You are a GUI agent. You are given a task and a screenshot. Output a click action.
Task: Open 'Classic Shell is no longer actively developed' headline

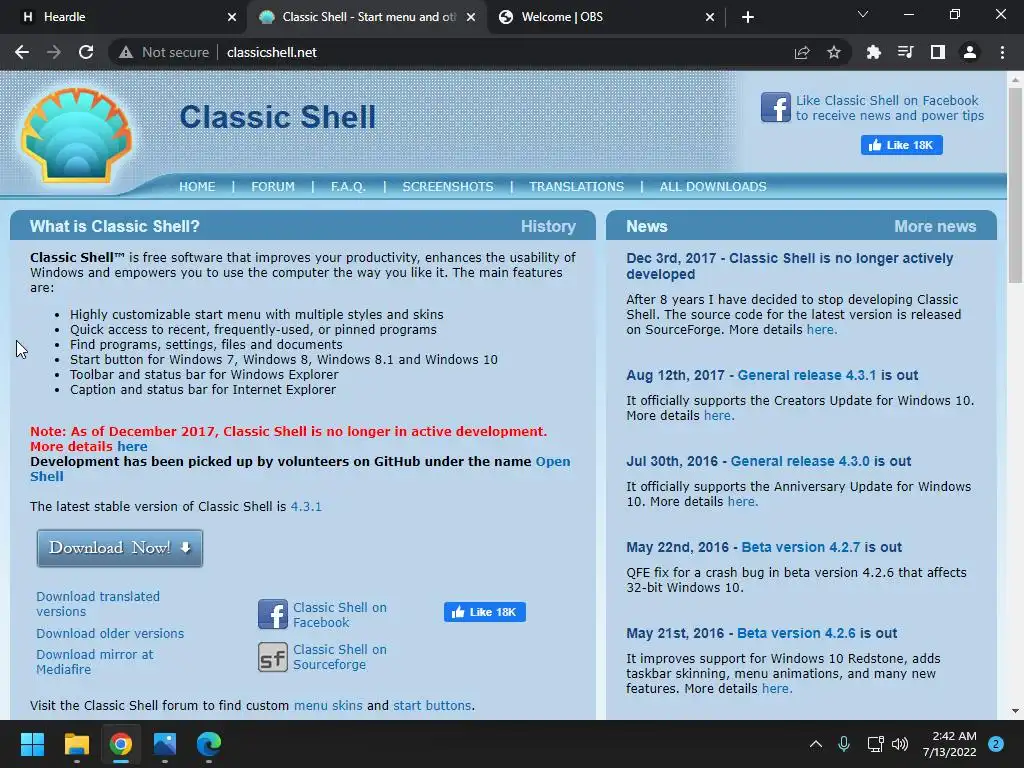[790, 266]
